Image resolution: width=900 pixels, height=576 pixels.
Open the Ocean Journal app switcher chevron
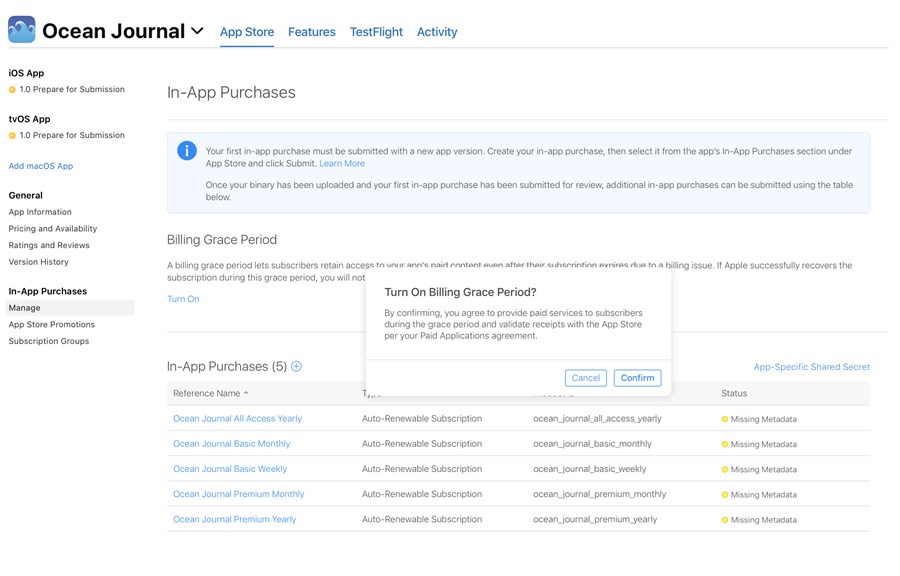coord(197,31)
